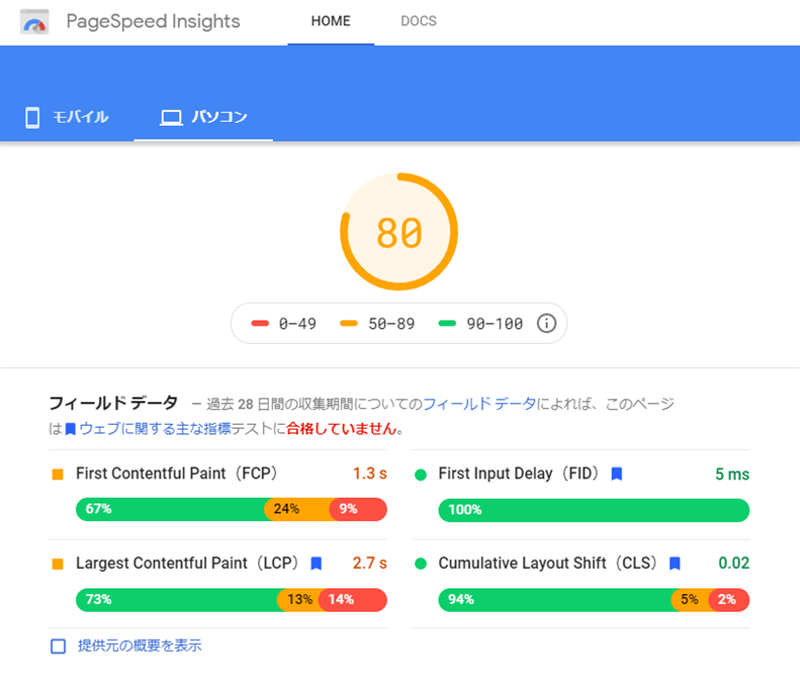Click the bookmark icon next to FID
800x676 pixels.
617,474
